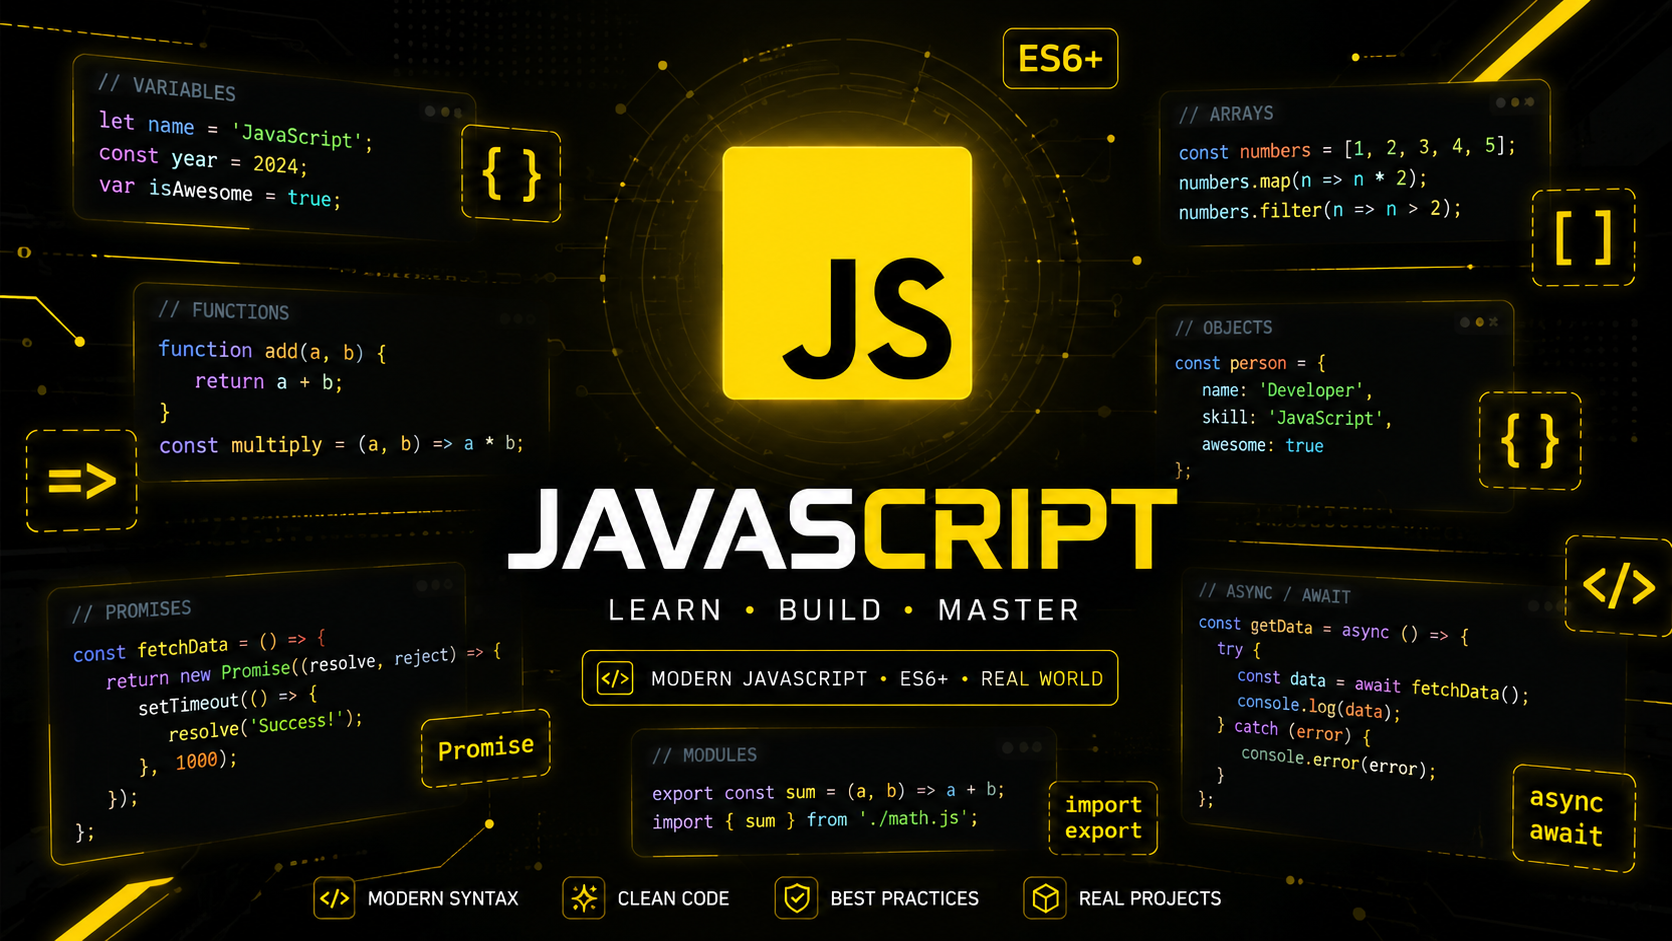Click the // PROMISES comment heading

pos(132,611)
